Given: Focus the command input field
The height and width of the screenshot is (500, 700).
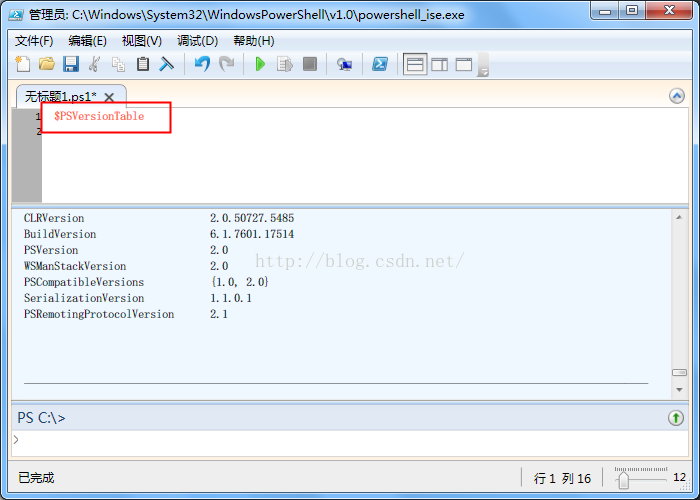Looking at the screenshot, I should click(x=350, y=443).
